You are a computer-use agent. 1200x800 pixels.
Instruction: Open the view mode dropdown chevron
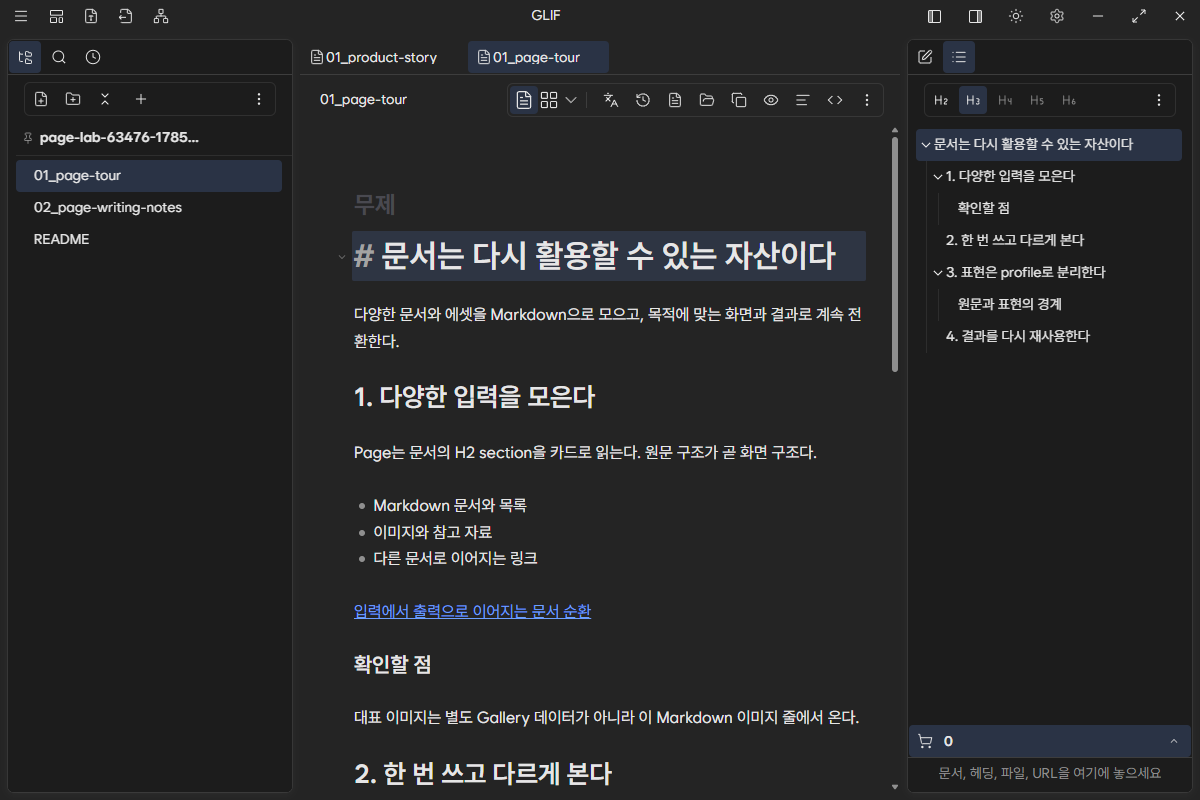(x=571, y=100)
